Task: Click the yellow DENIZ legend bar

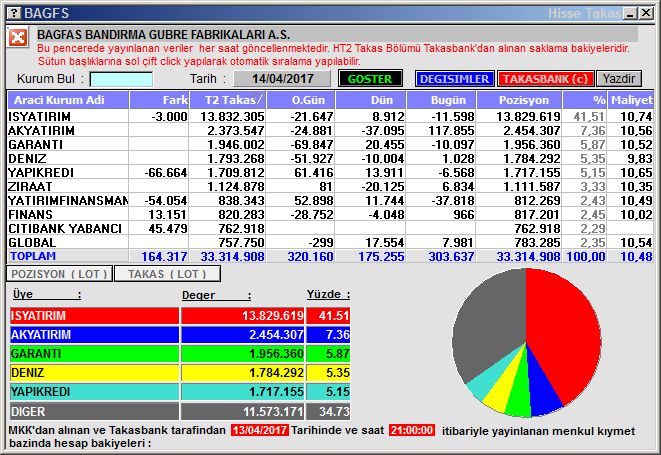Action: point(94,373)
